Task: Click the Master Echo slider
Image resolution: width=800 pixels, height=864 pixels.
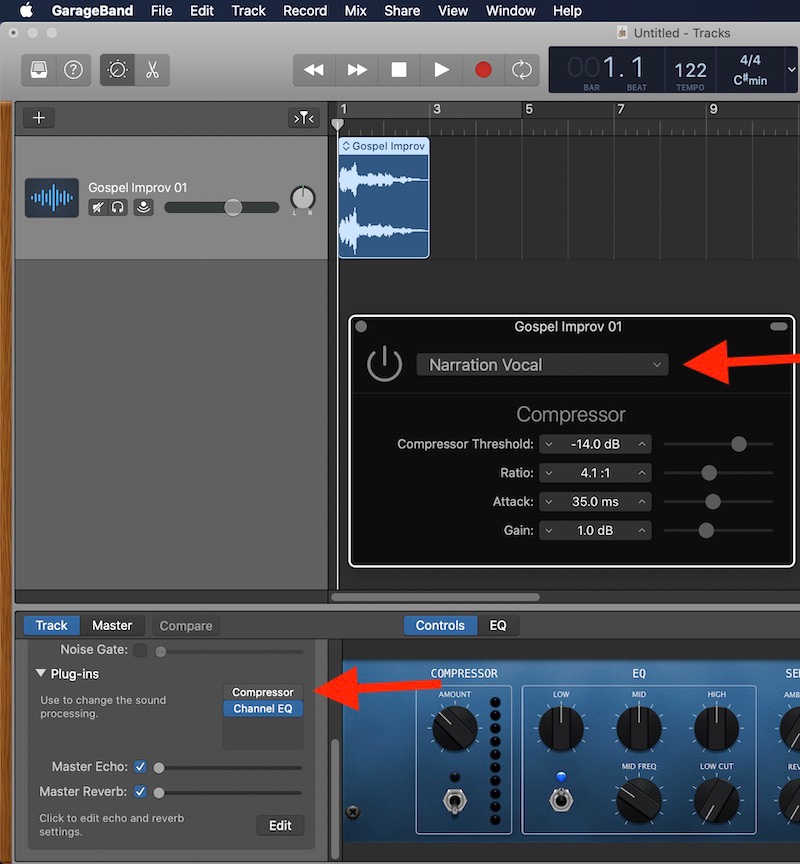Action: (x=228, y=767)
